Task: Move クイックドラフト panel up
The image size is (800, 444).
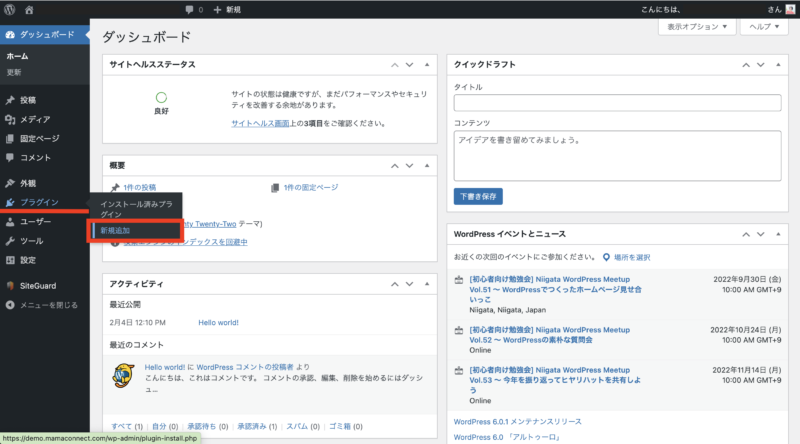Action: coord(746,65)
